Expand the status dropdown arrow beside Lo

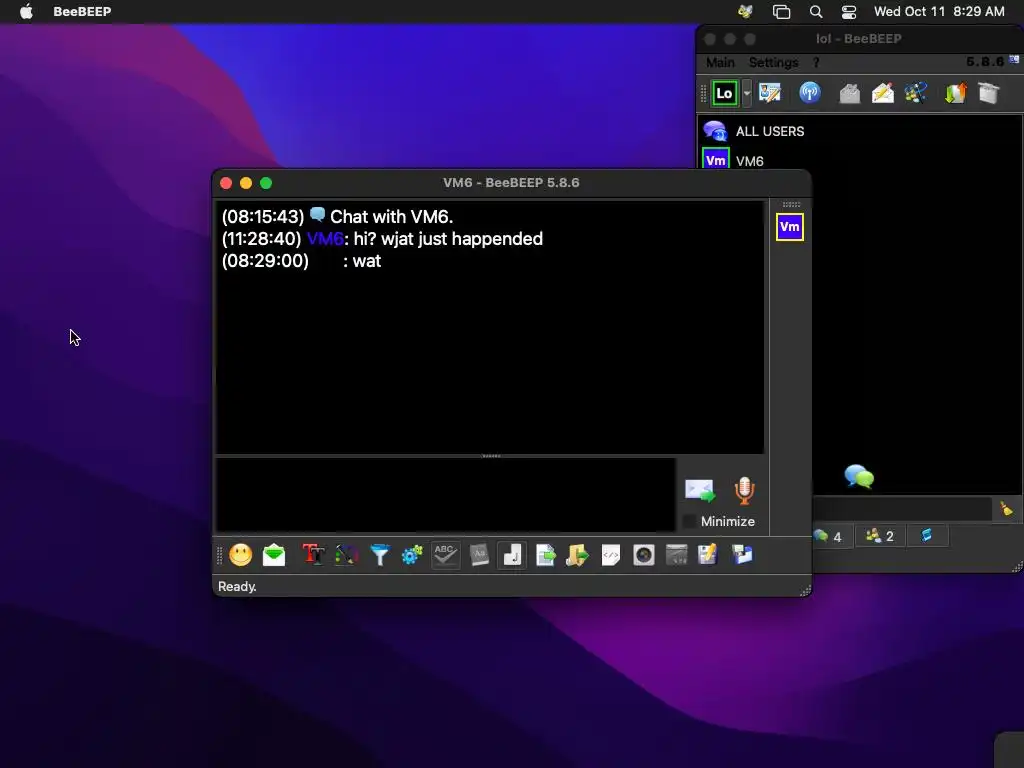746,93
